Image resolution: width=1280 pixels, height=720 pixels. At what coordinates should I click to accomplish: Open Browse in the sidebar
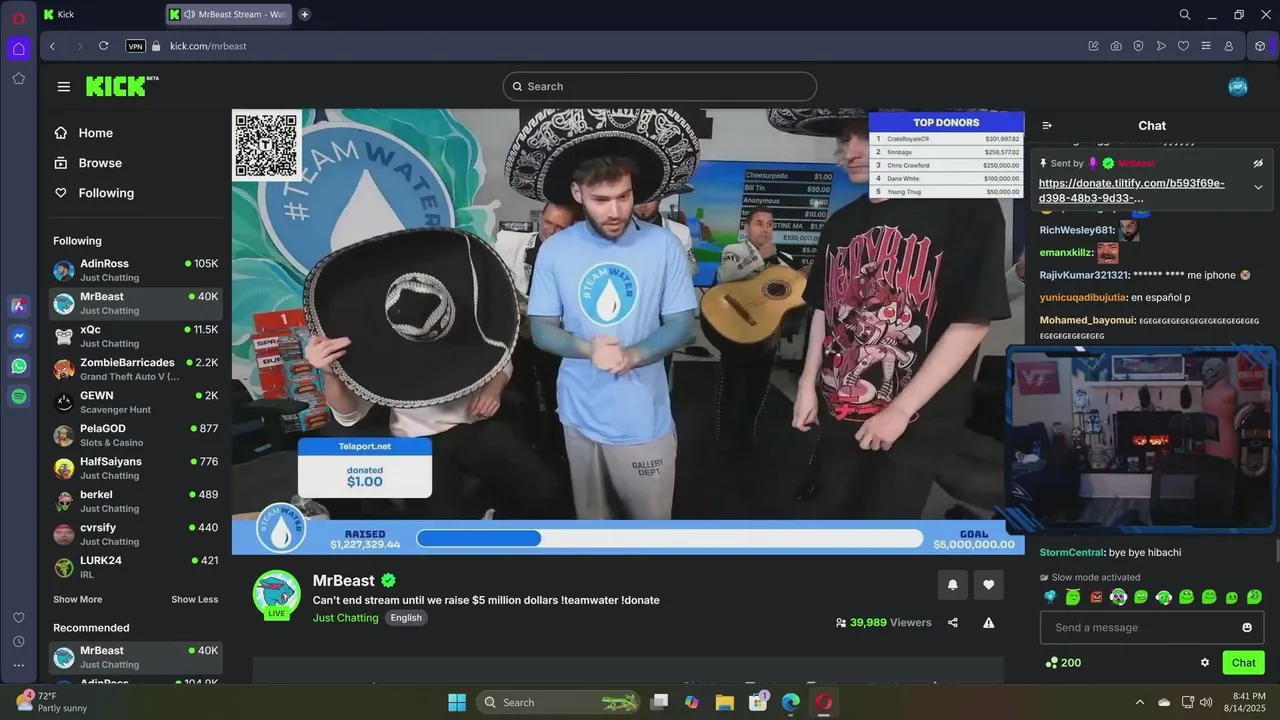(x=89, y=163)
